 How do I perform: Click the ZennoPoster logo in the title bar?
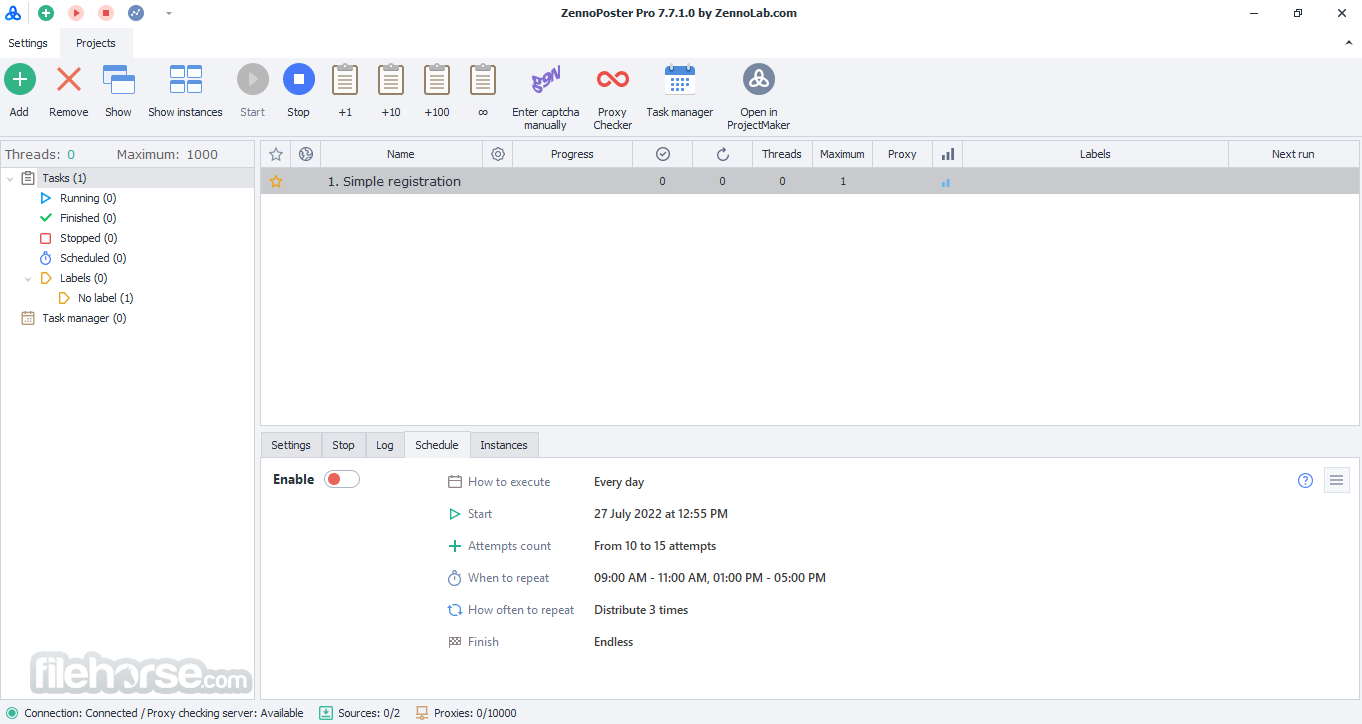click(13, 13)
